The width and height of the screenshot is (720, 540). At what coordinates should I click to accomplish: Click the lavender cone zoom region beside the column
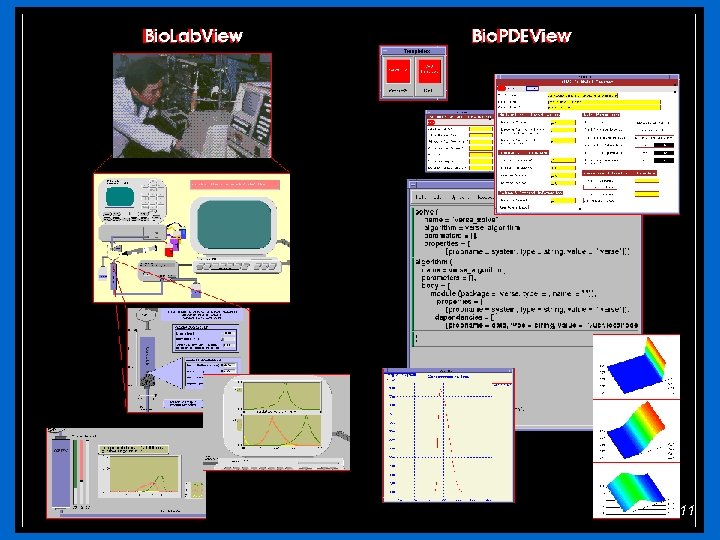[169, 373]
